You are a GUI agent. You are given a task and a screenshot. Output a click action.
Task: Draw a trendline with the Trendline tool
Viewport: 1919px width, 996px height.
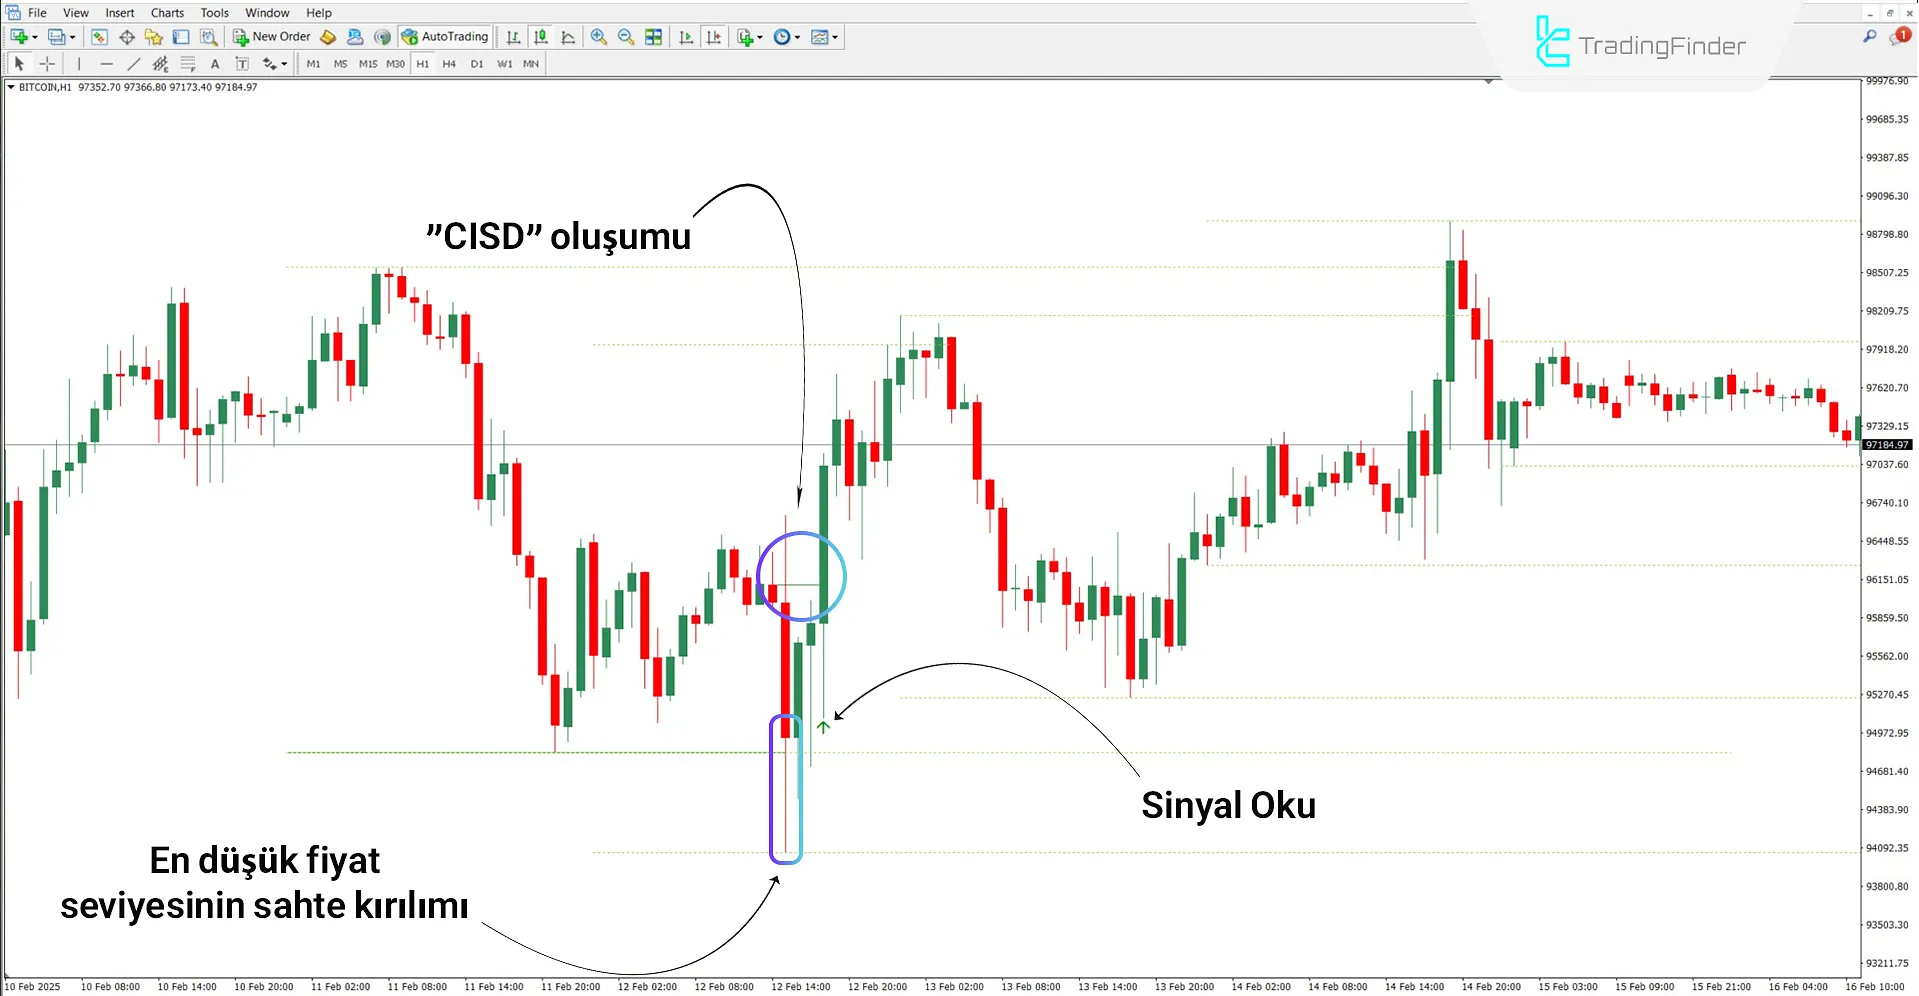point(133,64)
